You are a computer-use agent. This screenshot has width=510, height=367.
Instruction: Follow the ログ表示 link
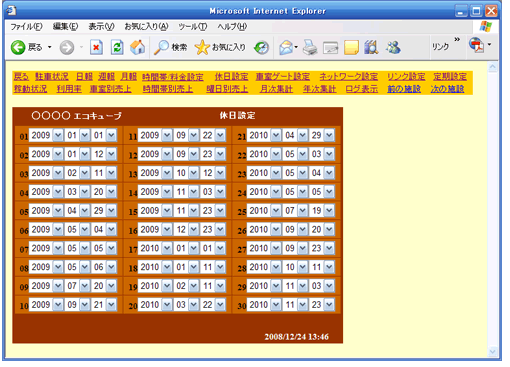pyautogui.click(x=362, y=89)
